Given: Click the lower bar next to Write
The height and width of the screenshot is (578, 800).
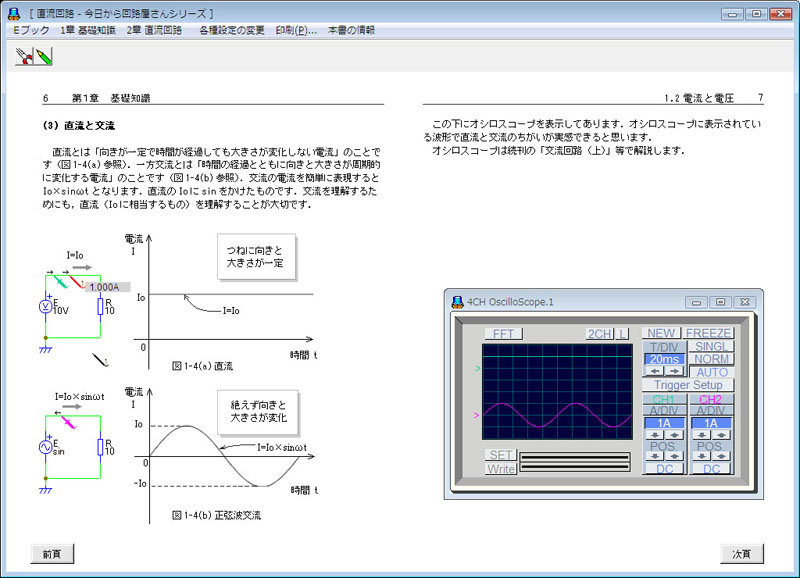Looking at the screenshot, I should point(574,467).
